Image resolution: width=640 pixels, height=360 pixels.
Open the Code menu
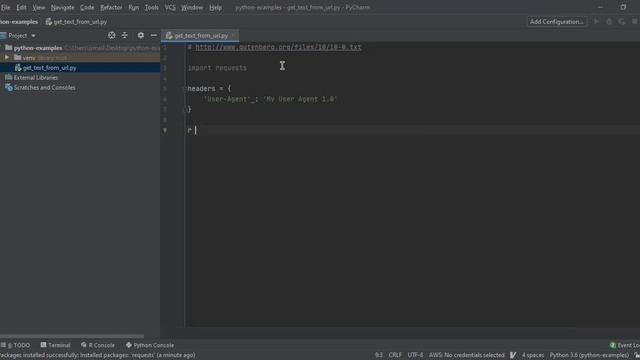[87, 7]
